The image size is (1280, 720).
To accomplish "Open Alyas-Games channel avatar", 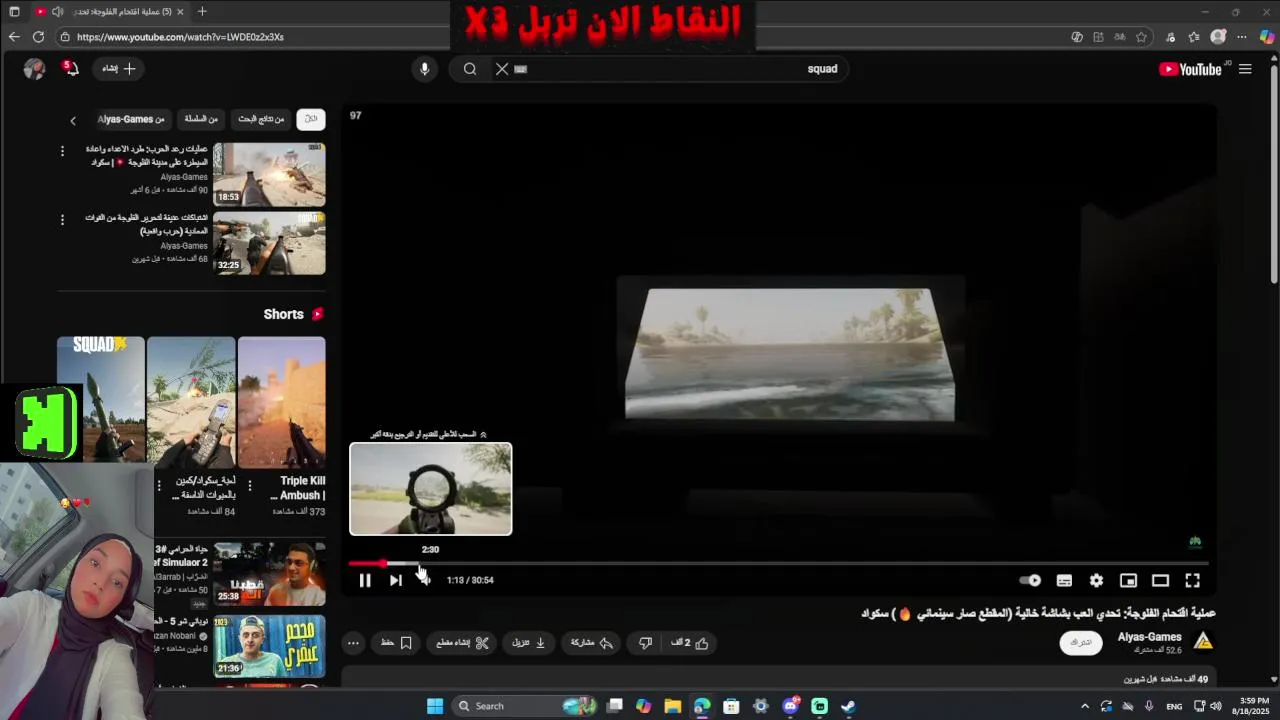I will click(x=1203, y=641).
